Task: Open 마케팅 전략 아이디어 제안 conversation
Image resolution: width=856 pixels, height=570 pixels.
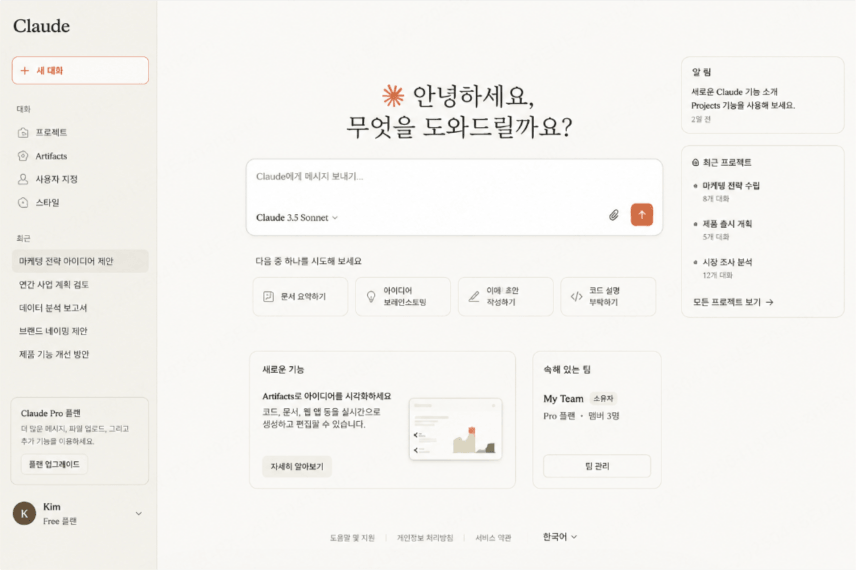Action: point(80,261)
